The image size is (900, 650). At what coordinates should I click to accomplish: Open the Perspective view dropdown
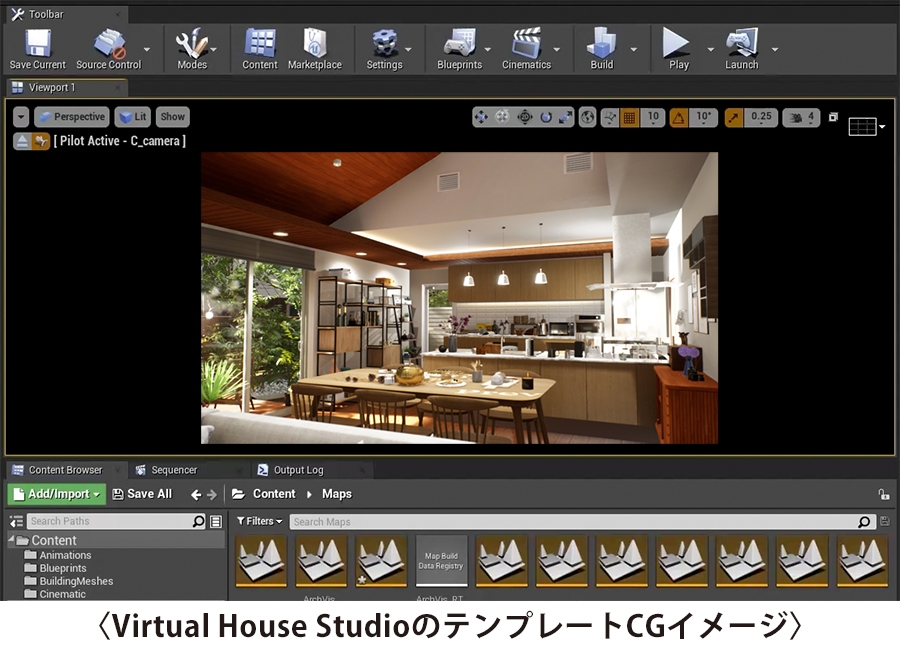[71, 116]
